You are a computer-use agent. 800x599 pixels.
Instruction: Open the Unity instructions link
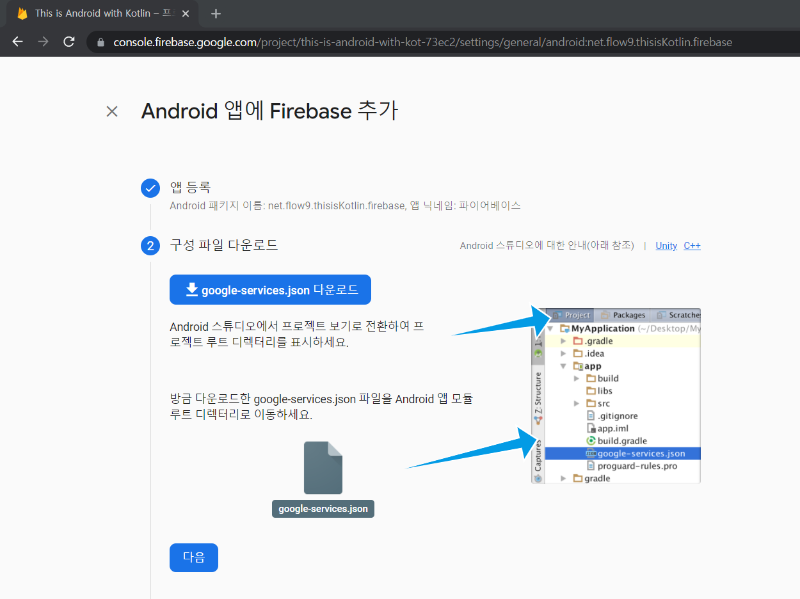pyautogui.click(x=666, y=246)
